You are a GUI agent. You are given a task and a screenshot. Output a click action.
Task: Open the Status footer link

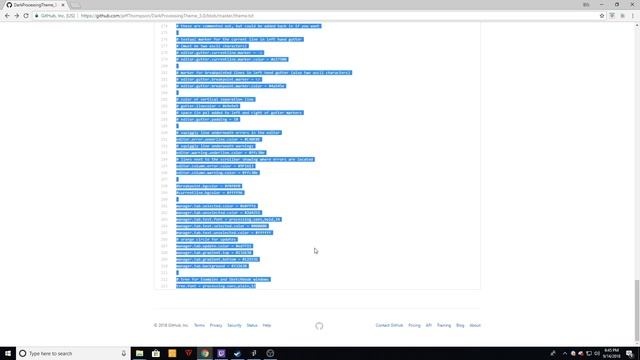[252, 325]
